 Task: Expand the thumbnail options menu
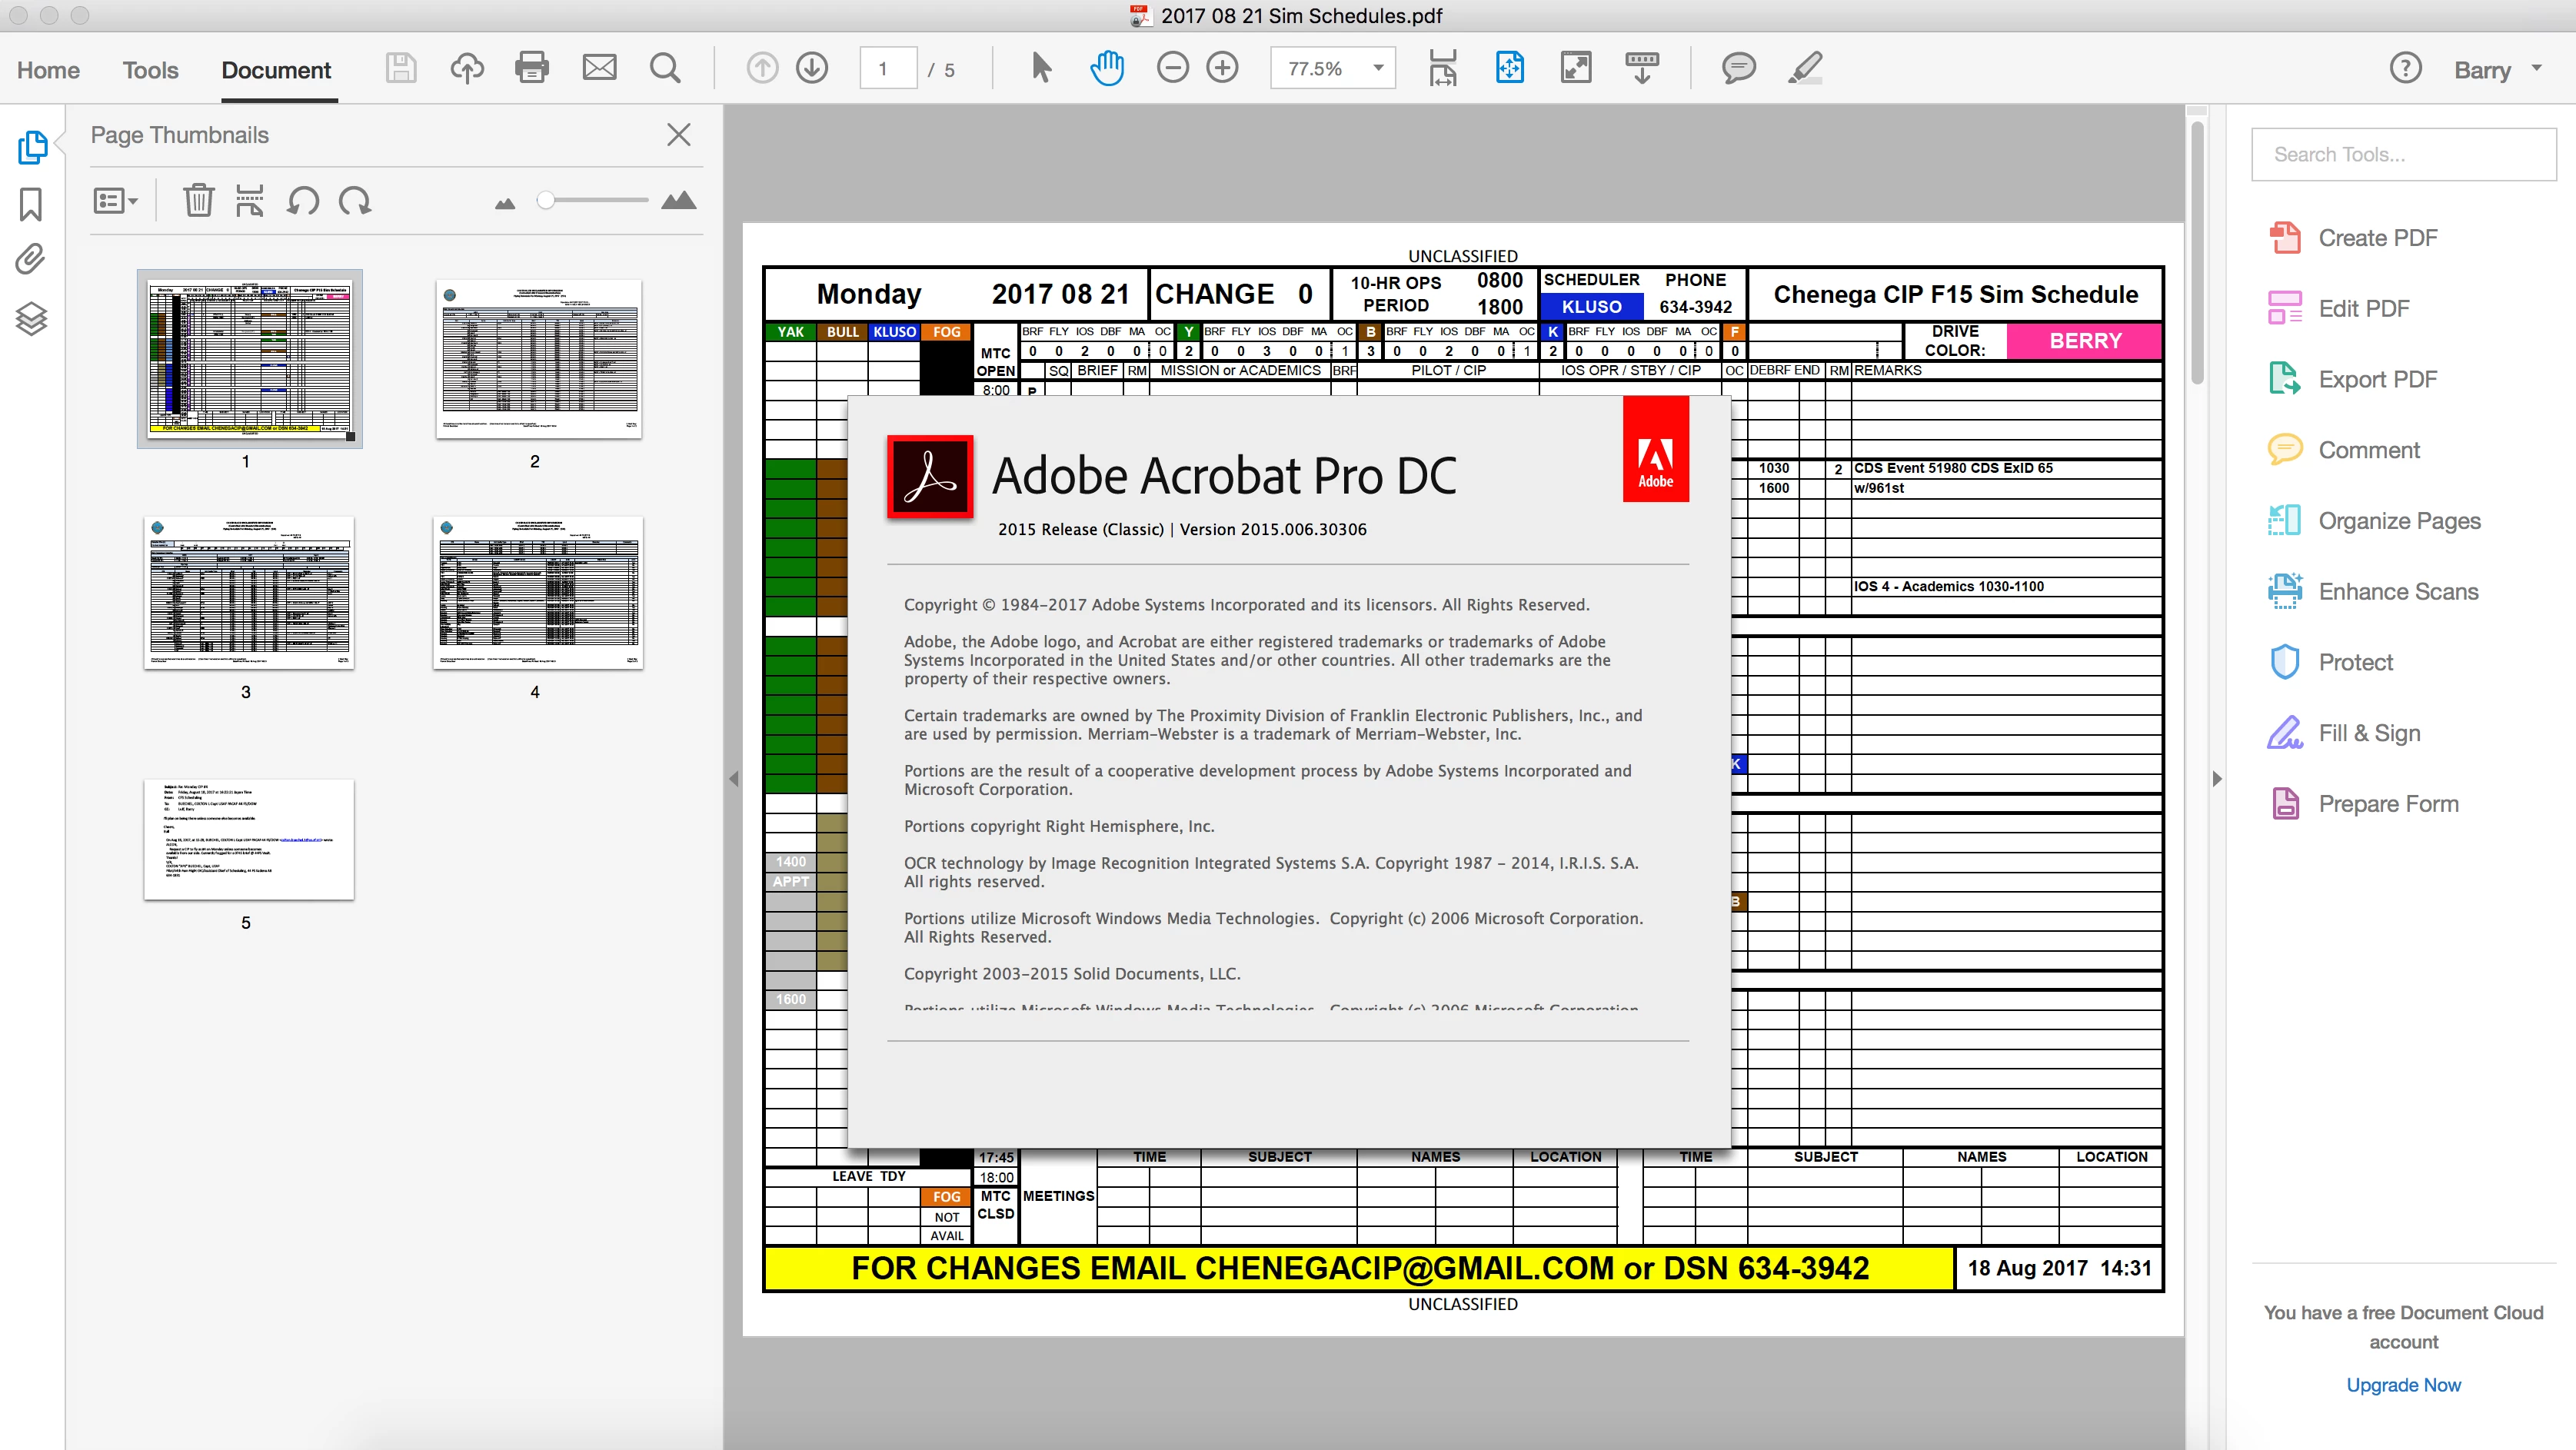[115, 201]
